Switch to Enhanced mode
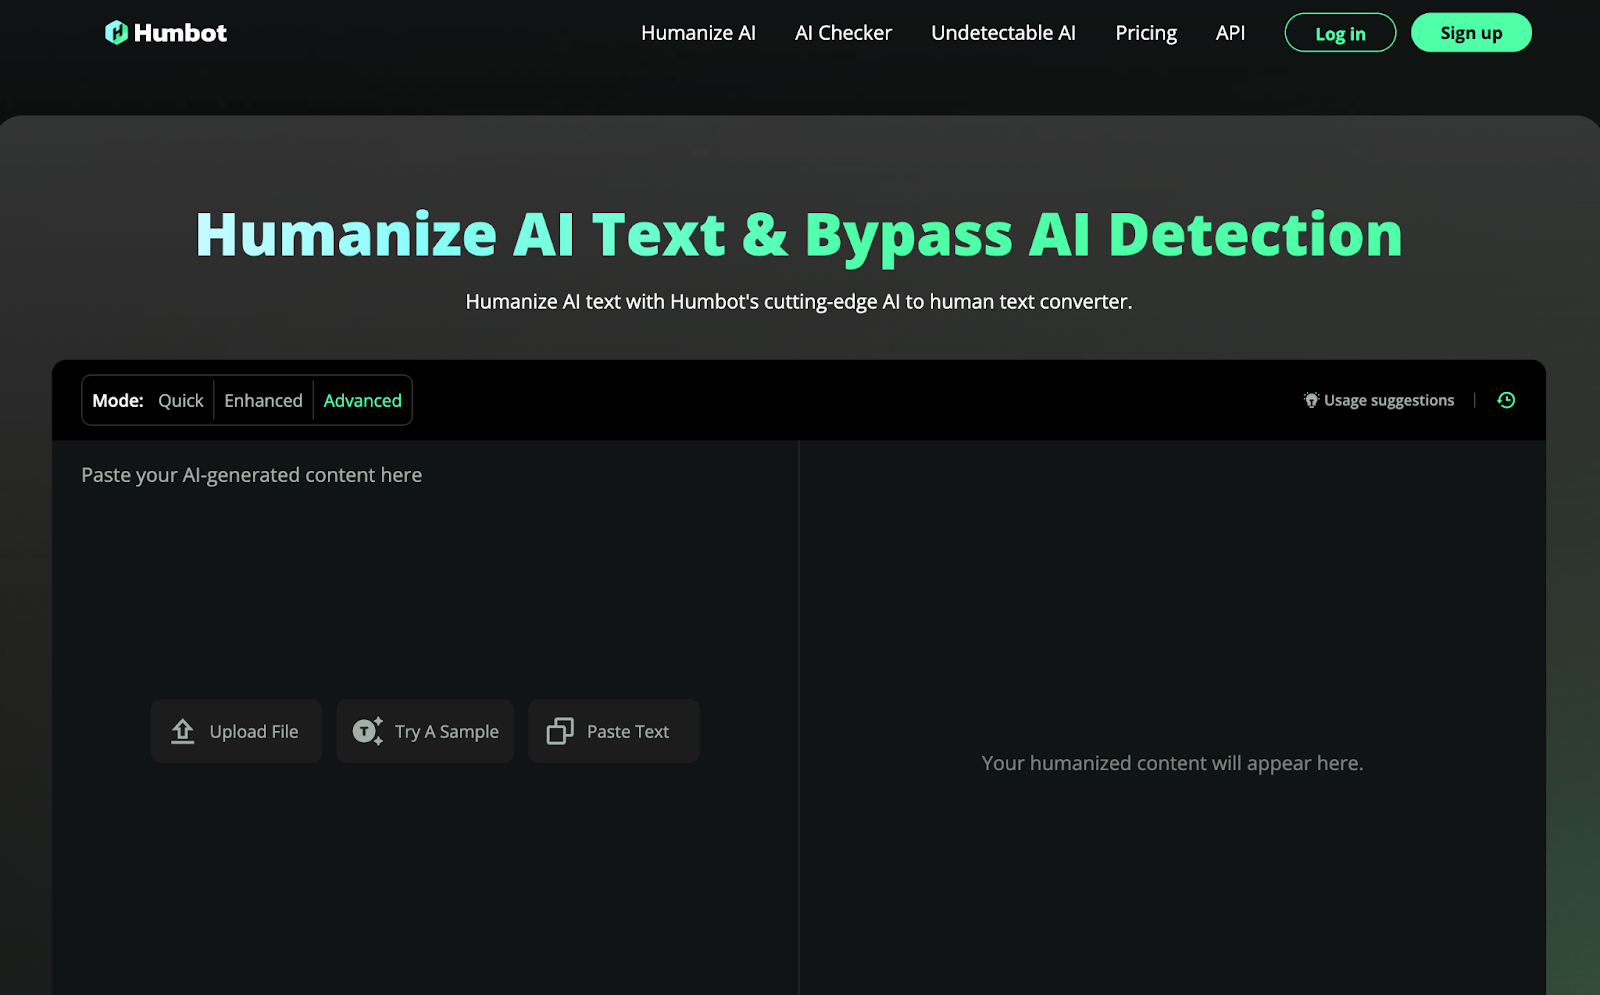The height and width of the screenshot is (995, 1600). click(x=263, y=400)
